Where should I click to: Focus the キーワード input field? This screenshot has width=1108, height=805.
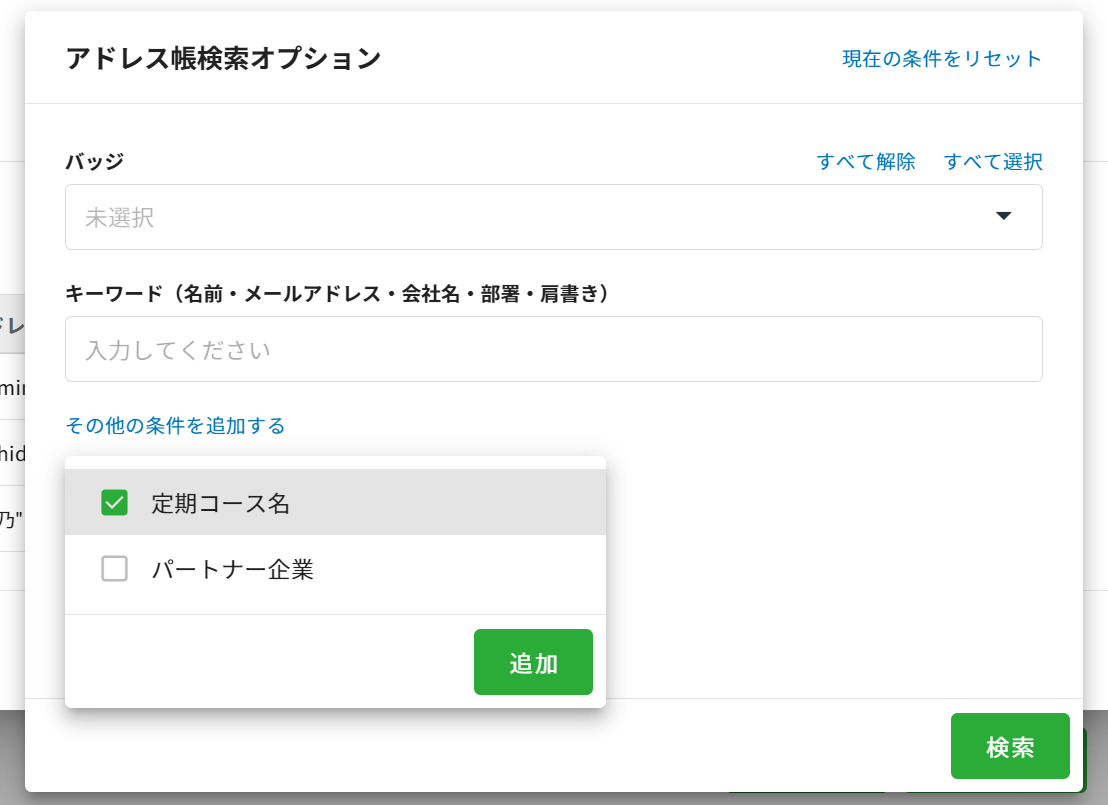[x=553, y=350]
